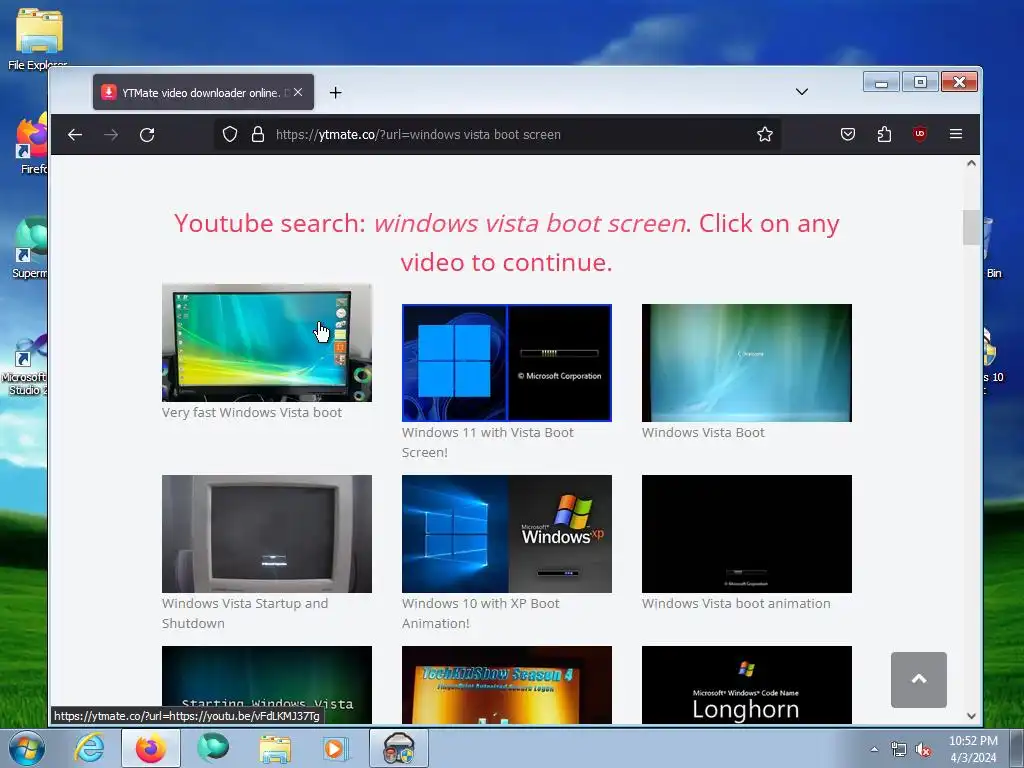Viewport: 1024px width, 768px height.
Task: Open the clock showing 10:52 PM
Action: 973,749
